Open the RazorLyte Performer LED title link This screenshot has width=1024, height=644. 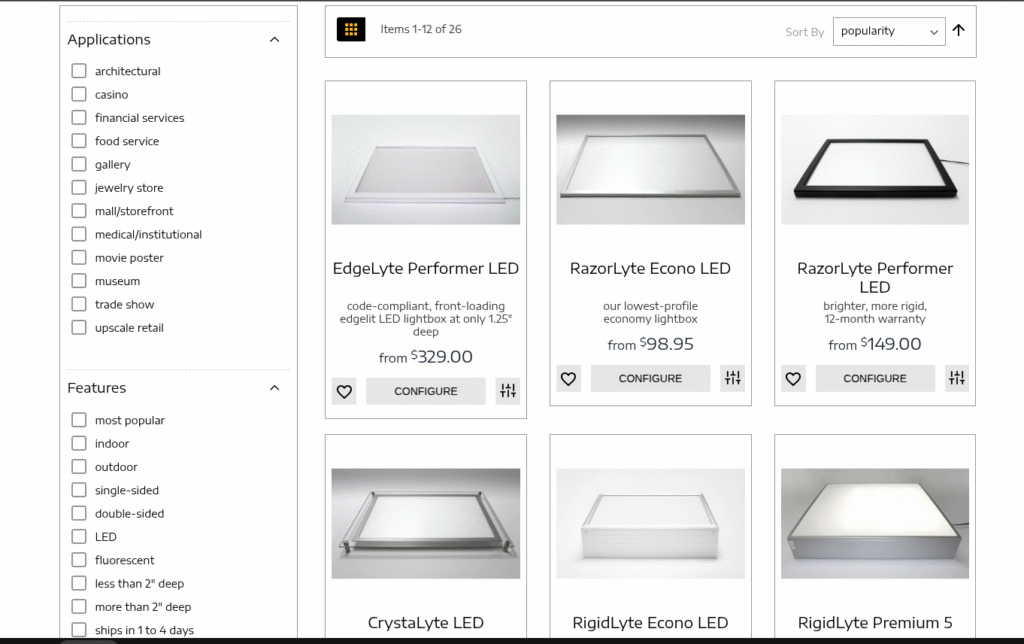tap(875, 277)
